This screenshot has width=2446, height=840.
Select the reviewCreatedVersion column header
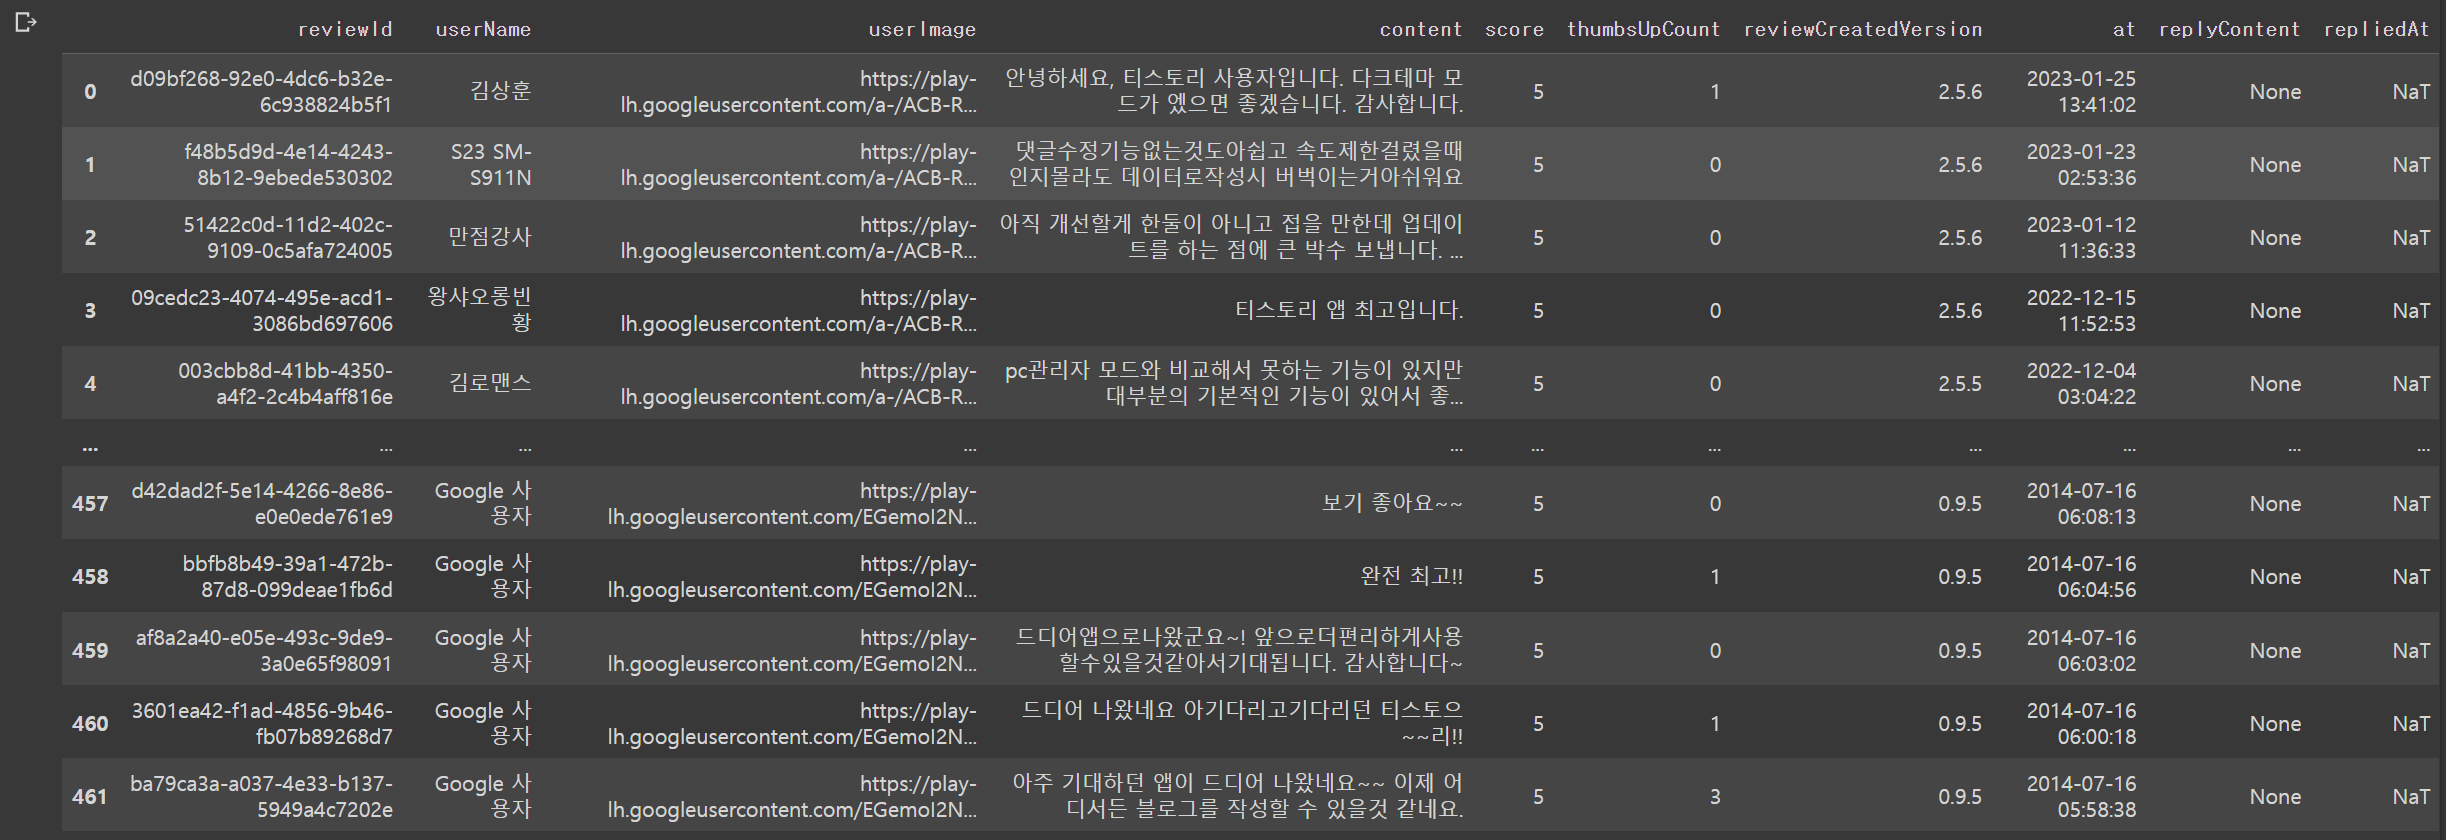click(1863, 29)
